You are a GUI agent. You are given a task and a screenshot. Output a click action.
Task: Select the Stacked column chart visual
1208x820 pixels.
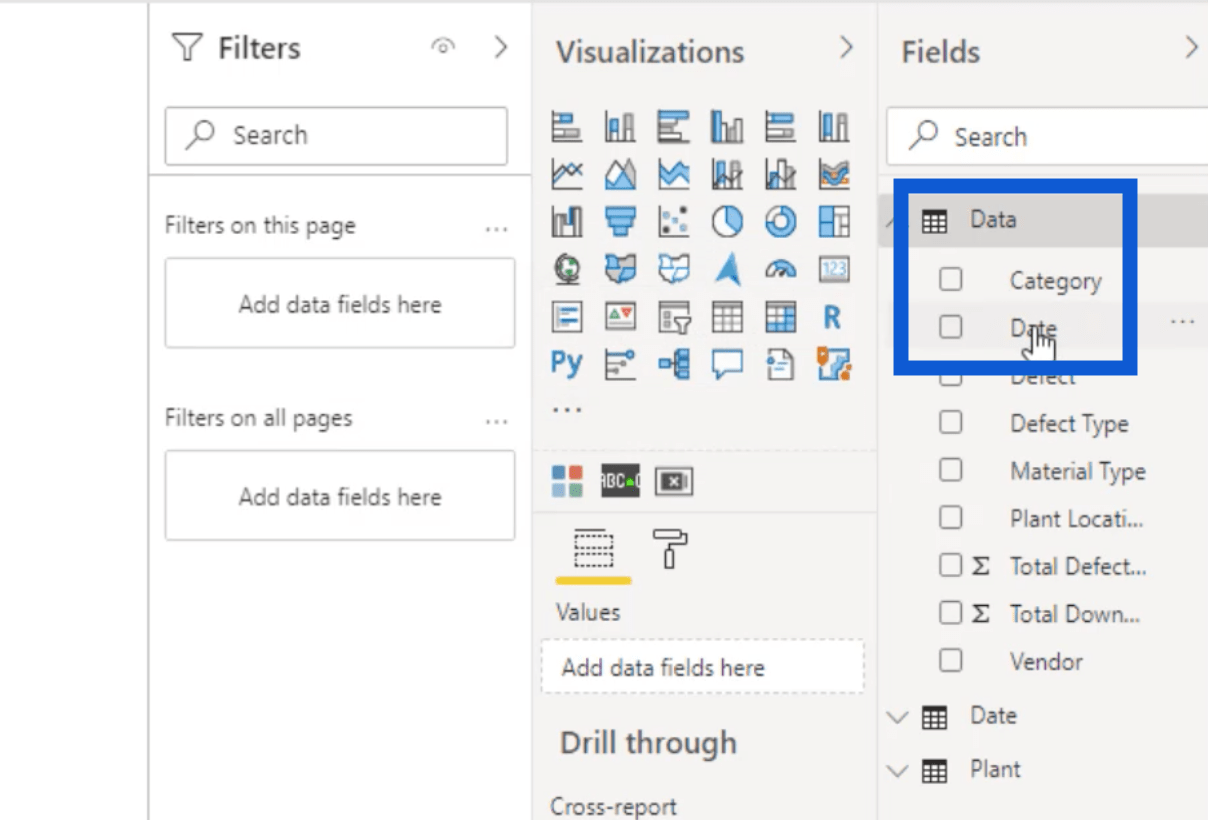[x=620, y=126]
